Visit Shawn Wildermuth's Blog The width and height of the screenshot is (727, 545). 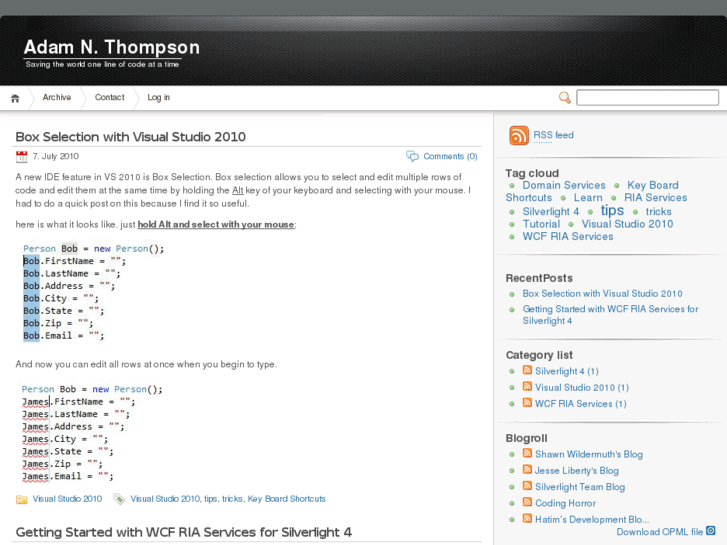(589, 454)
